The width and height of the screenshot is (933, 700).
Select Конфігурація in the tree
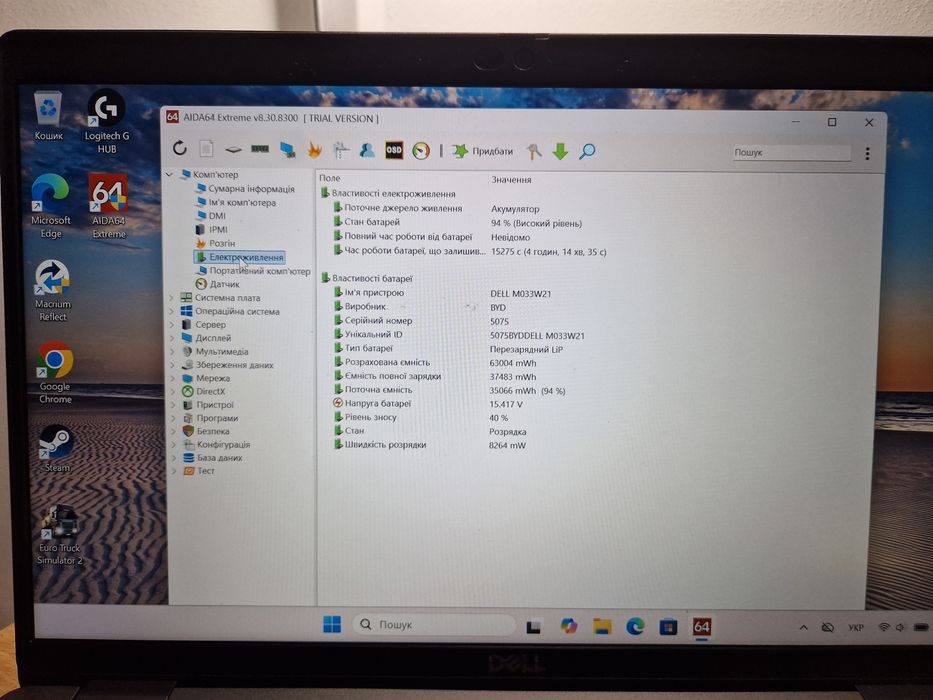[x=217, y=445]
